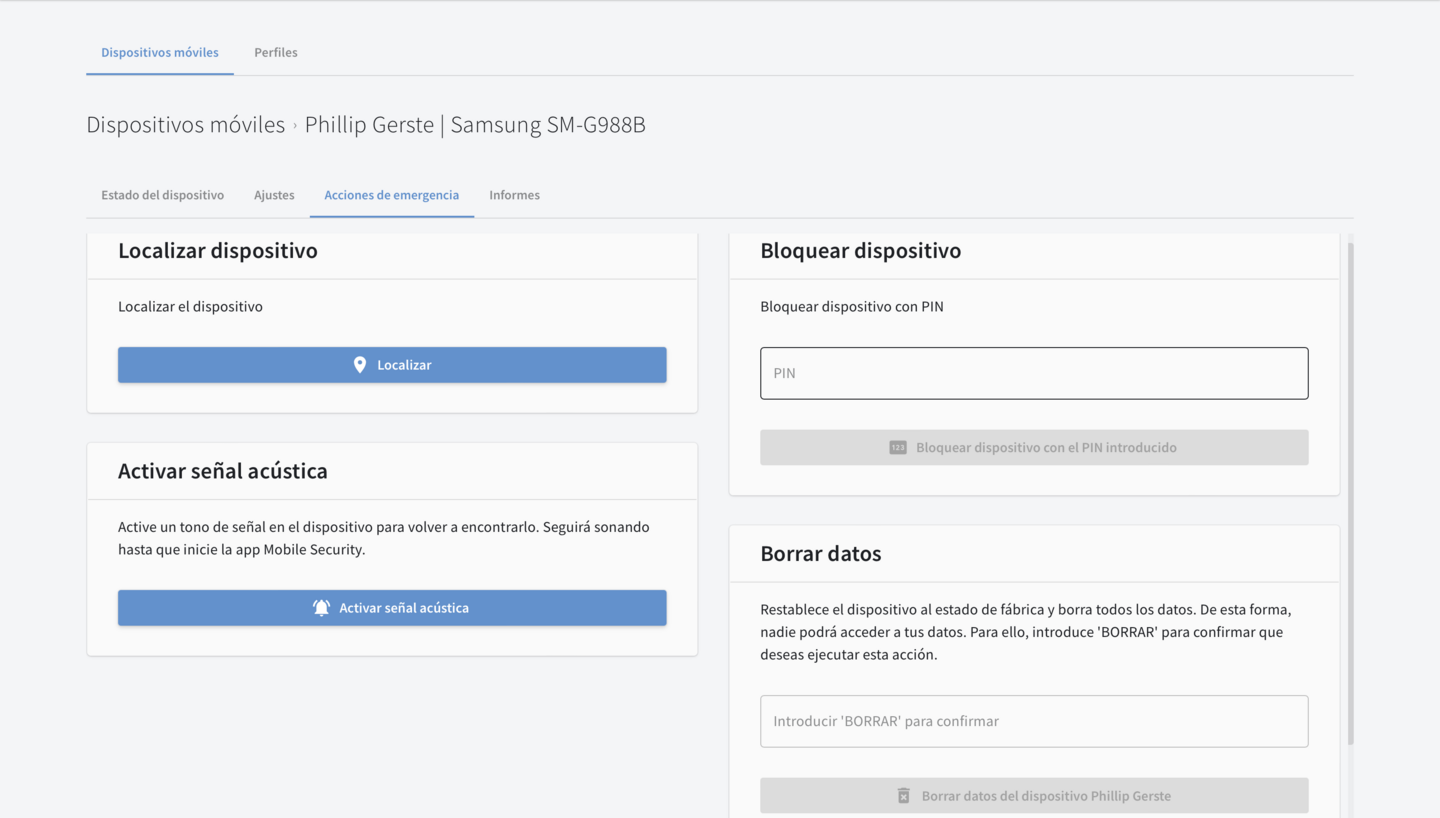The height and width of the screenshot is (818, 1440).
Task: Click the vertical scrollbar on the right
Action: 1350,490
